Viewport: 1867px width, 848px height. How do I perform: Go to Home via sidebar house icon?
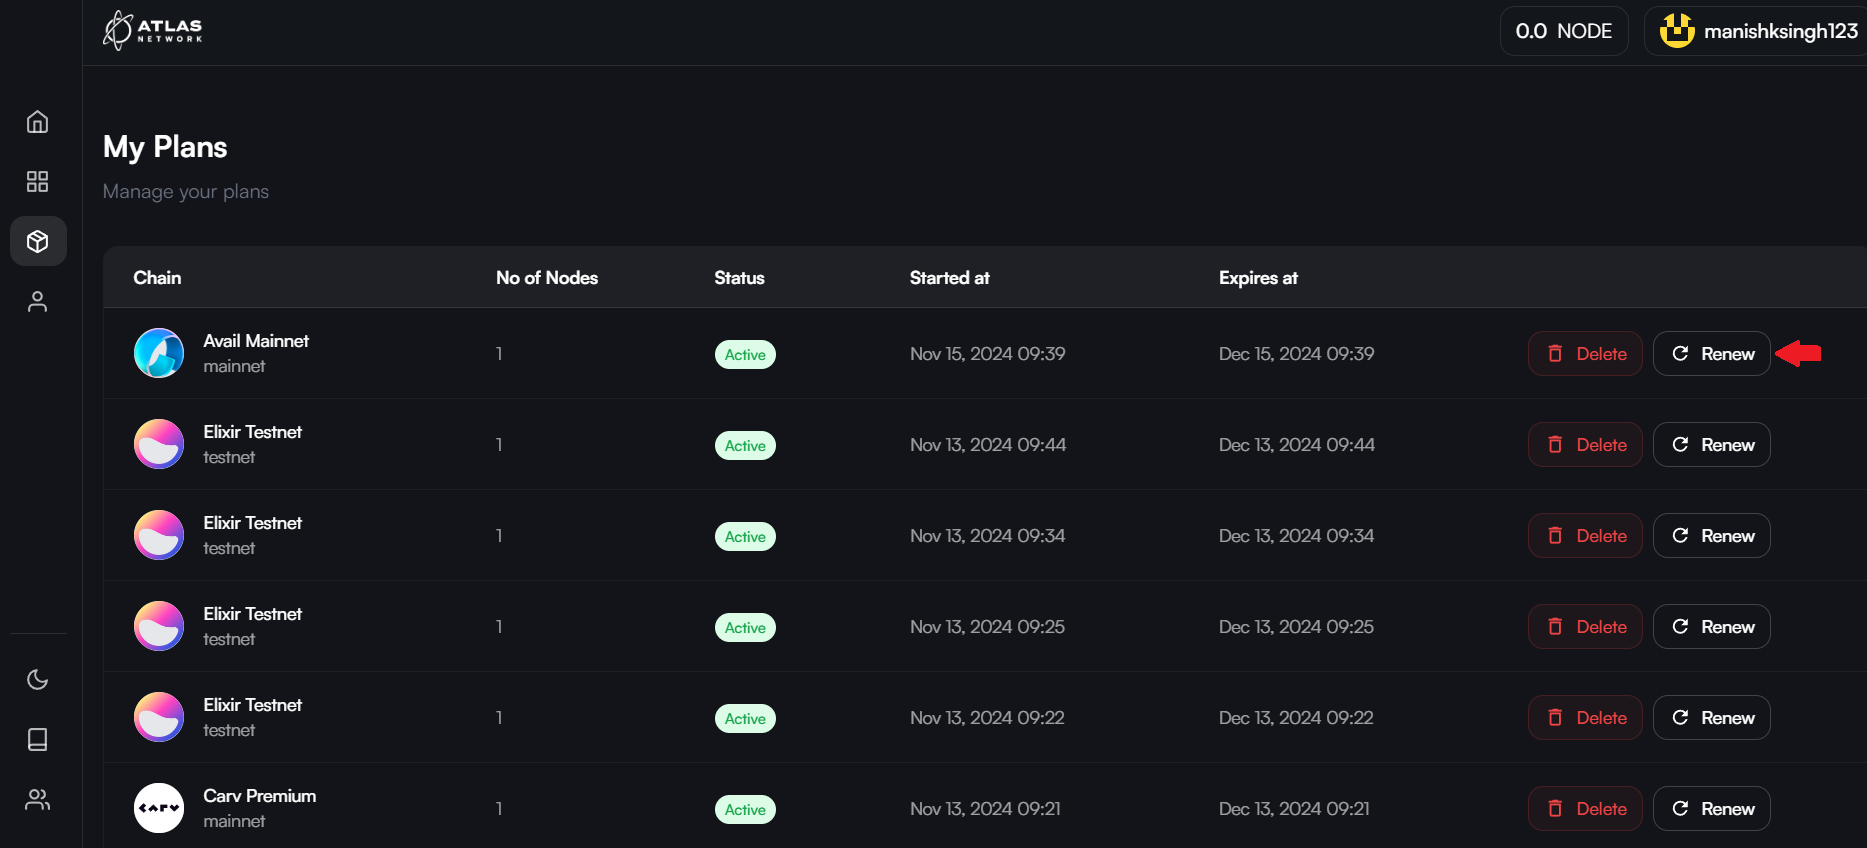pyautogui.click(x=37, y=122)
